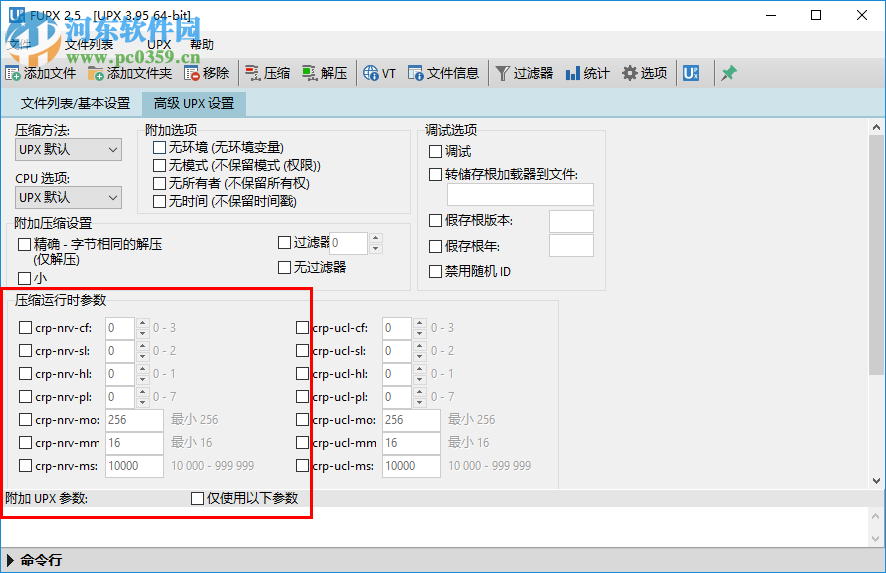Viewport: 886px width, 573px height.
Task: Click the blue UPX logo toolbar icon
Action: point(690,73)
